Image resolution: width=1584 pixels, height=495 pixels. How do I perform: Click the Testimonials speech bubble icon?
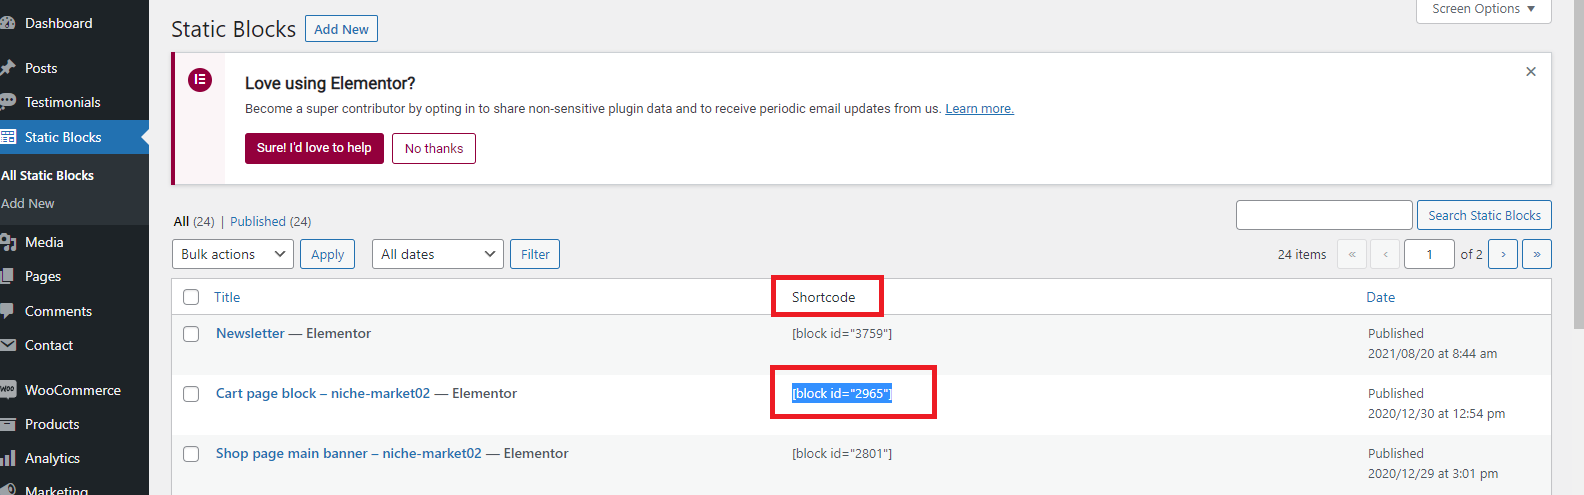click(7, 102)
